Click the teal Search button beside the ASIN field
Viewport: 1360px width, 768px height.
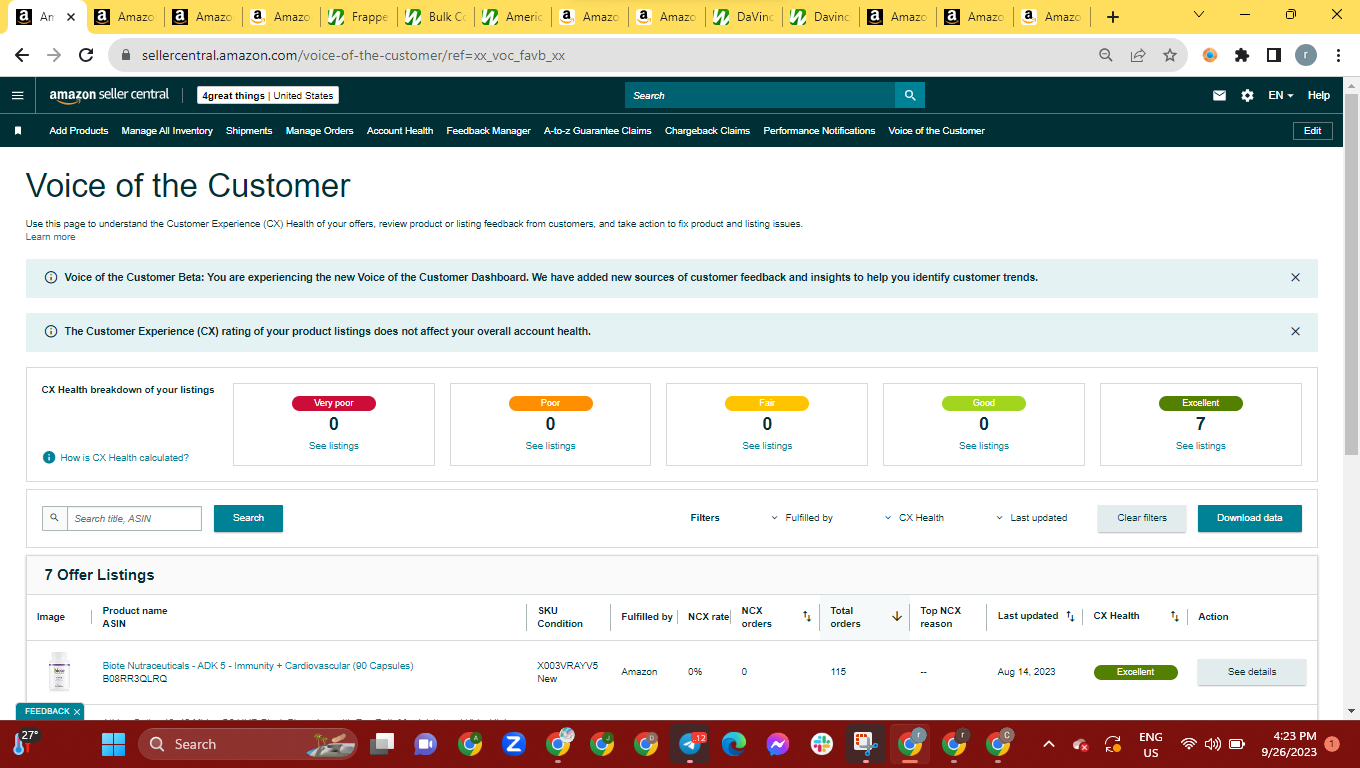(248, 518)
